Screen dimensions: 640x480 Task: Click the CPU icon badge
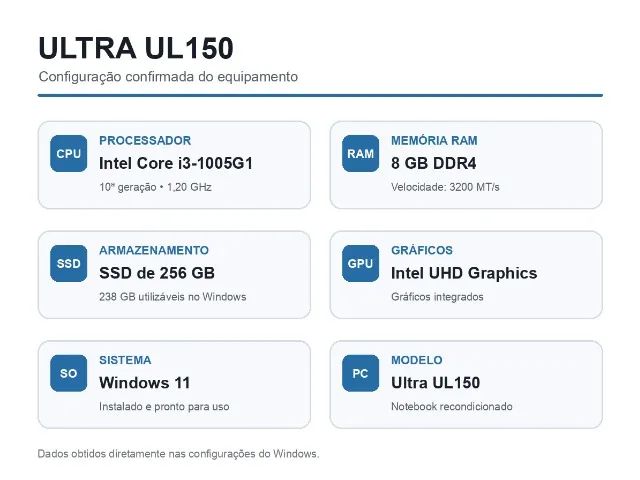pyautogui.click(x=69, y=153)
